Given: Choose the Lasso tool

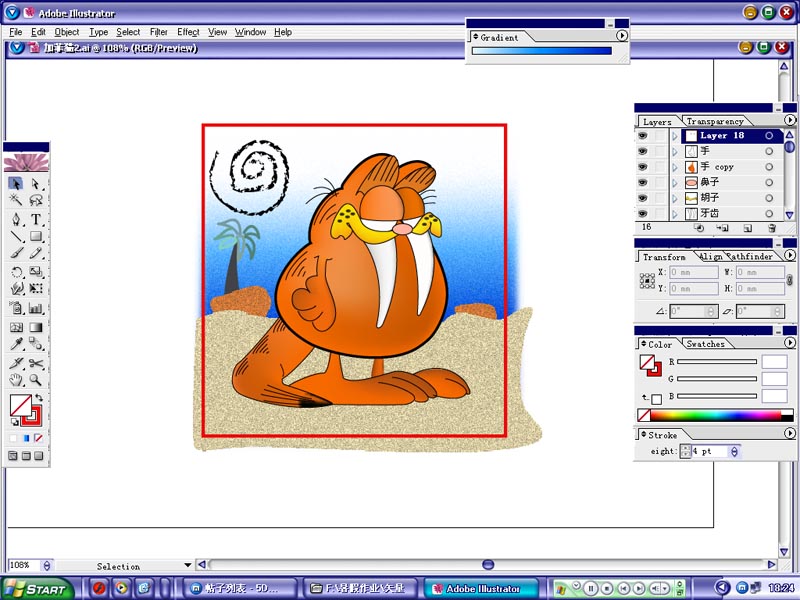Looking at the screenshot, I should click(x=35, y=199).
